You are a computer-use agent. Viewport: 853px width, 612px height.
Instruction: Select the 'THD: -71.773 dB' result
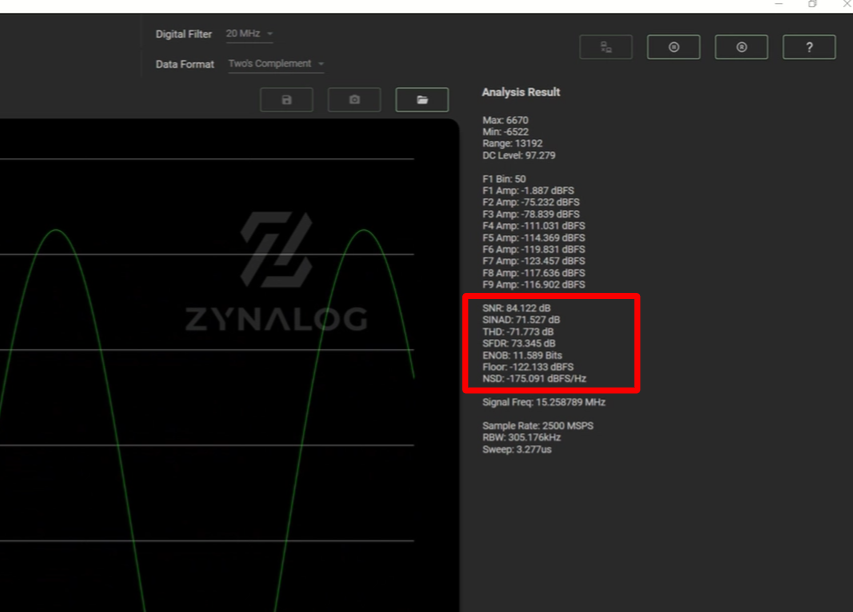pyautogui.click(x=517, y=332)
